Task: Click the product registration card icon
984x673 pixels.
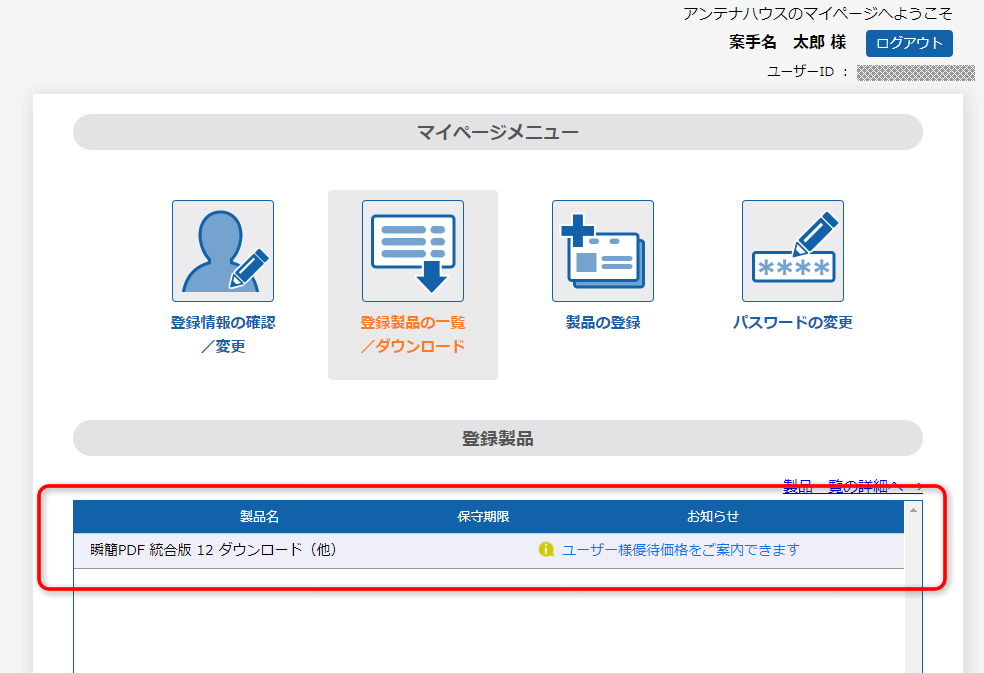Action: [602, 251]
